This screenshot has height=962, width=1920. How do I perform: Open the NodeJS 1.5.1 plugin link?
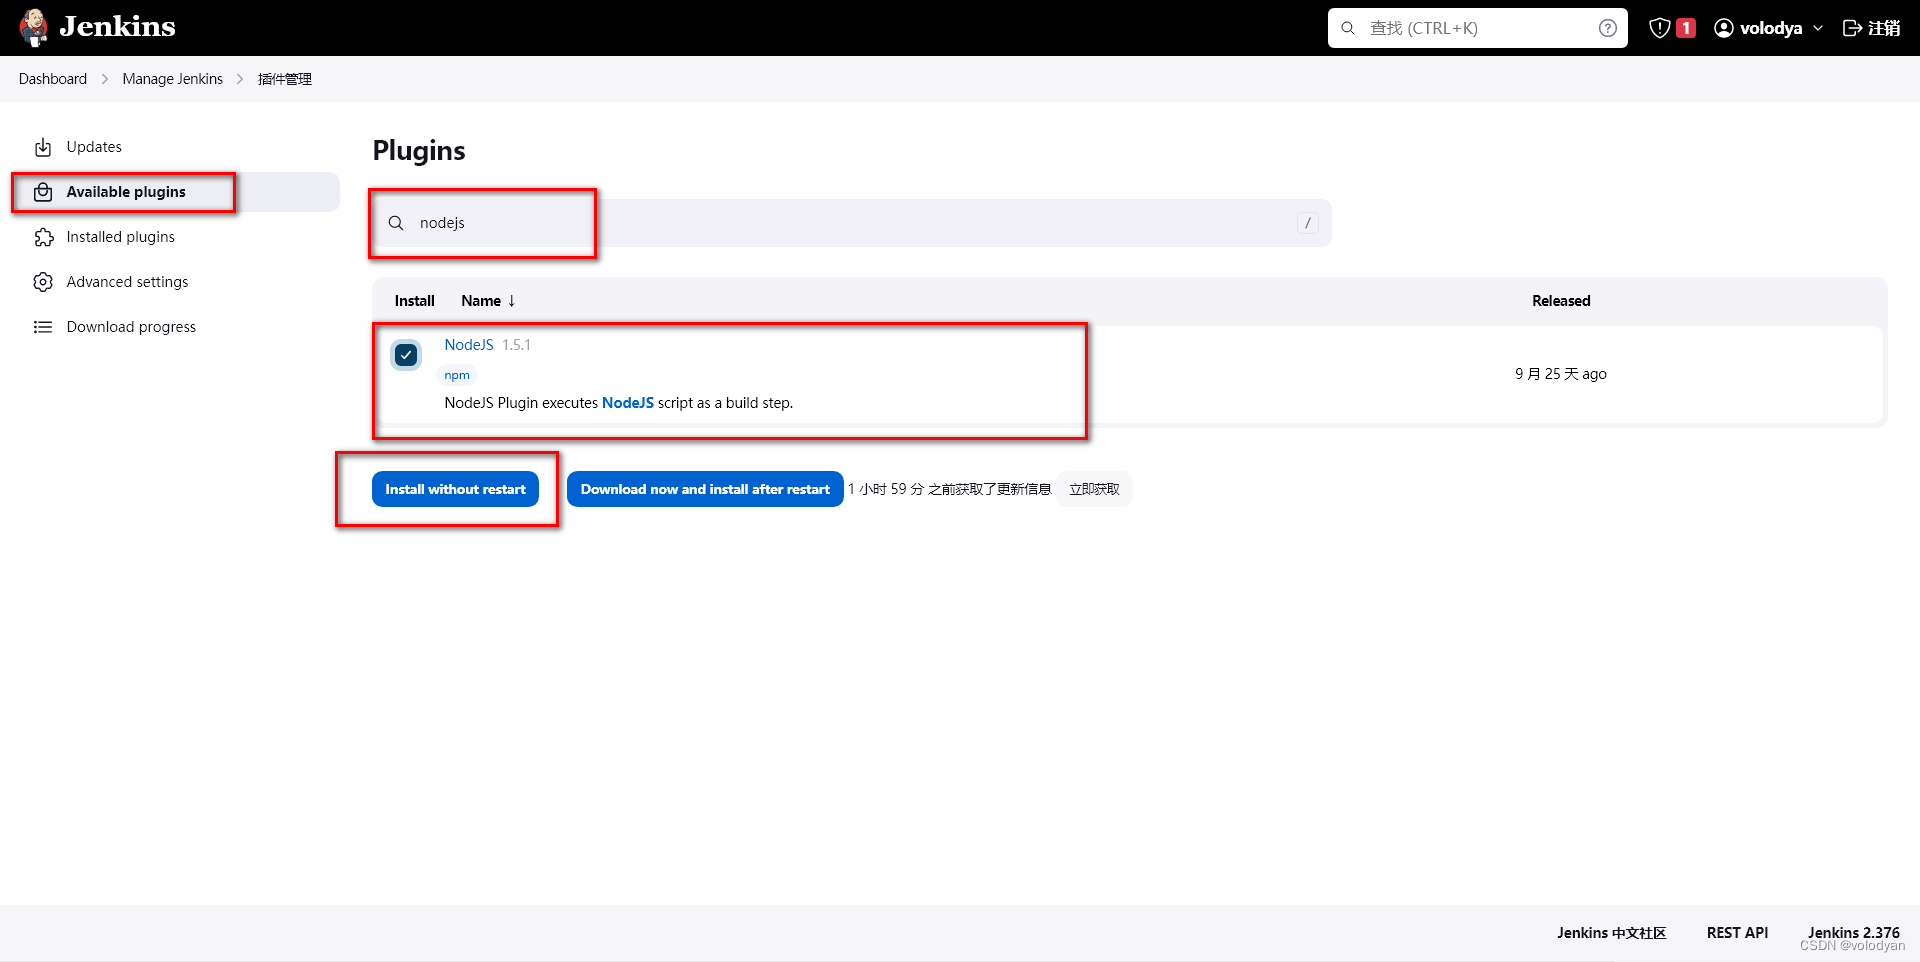[469, 345]
